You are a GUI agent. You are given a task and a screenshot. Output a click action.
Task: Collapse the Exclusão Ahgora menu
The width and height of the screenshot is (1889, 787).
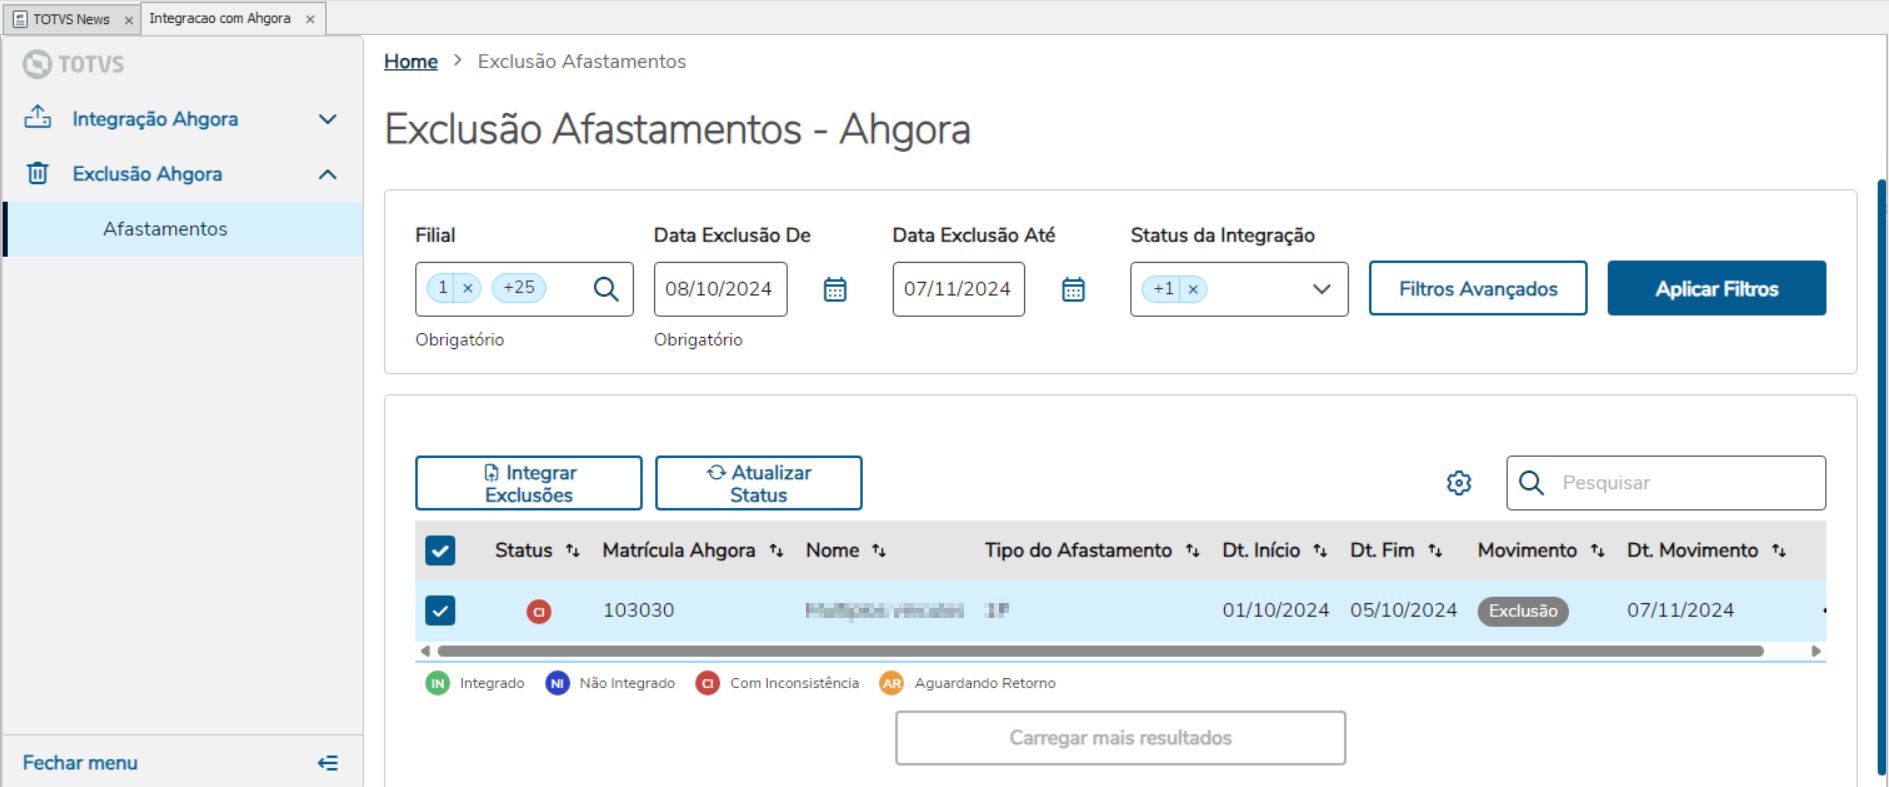(327, 174)
